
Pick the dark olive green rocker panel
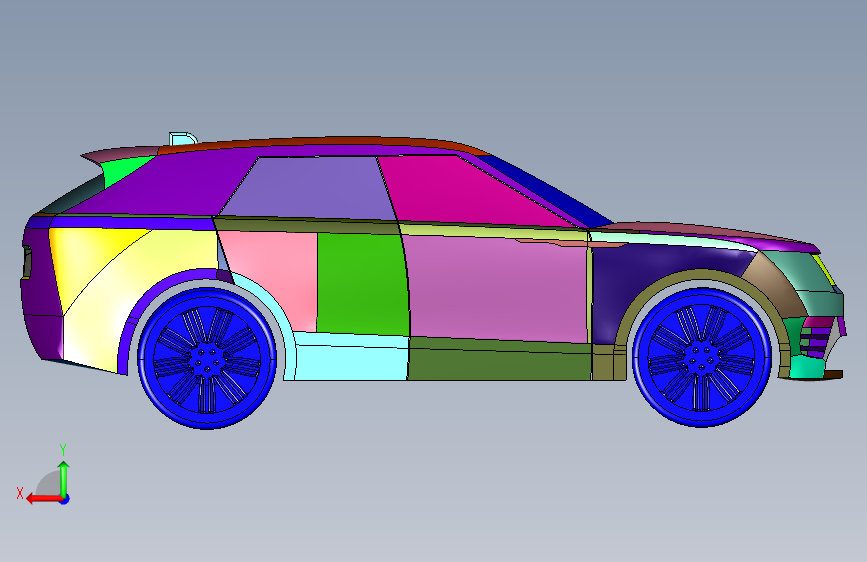coord(500,361)
